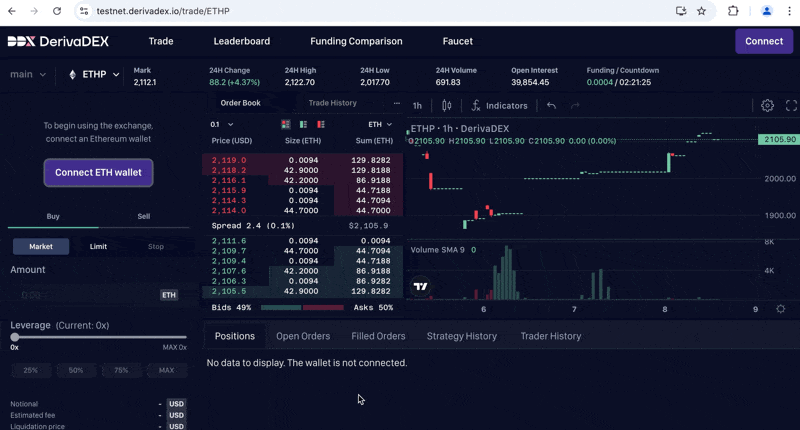Click the 2105.90 price label on chart axis
This screenshot has height=430, width=800.
[x=779, y=139]
